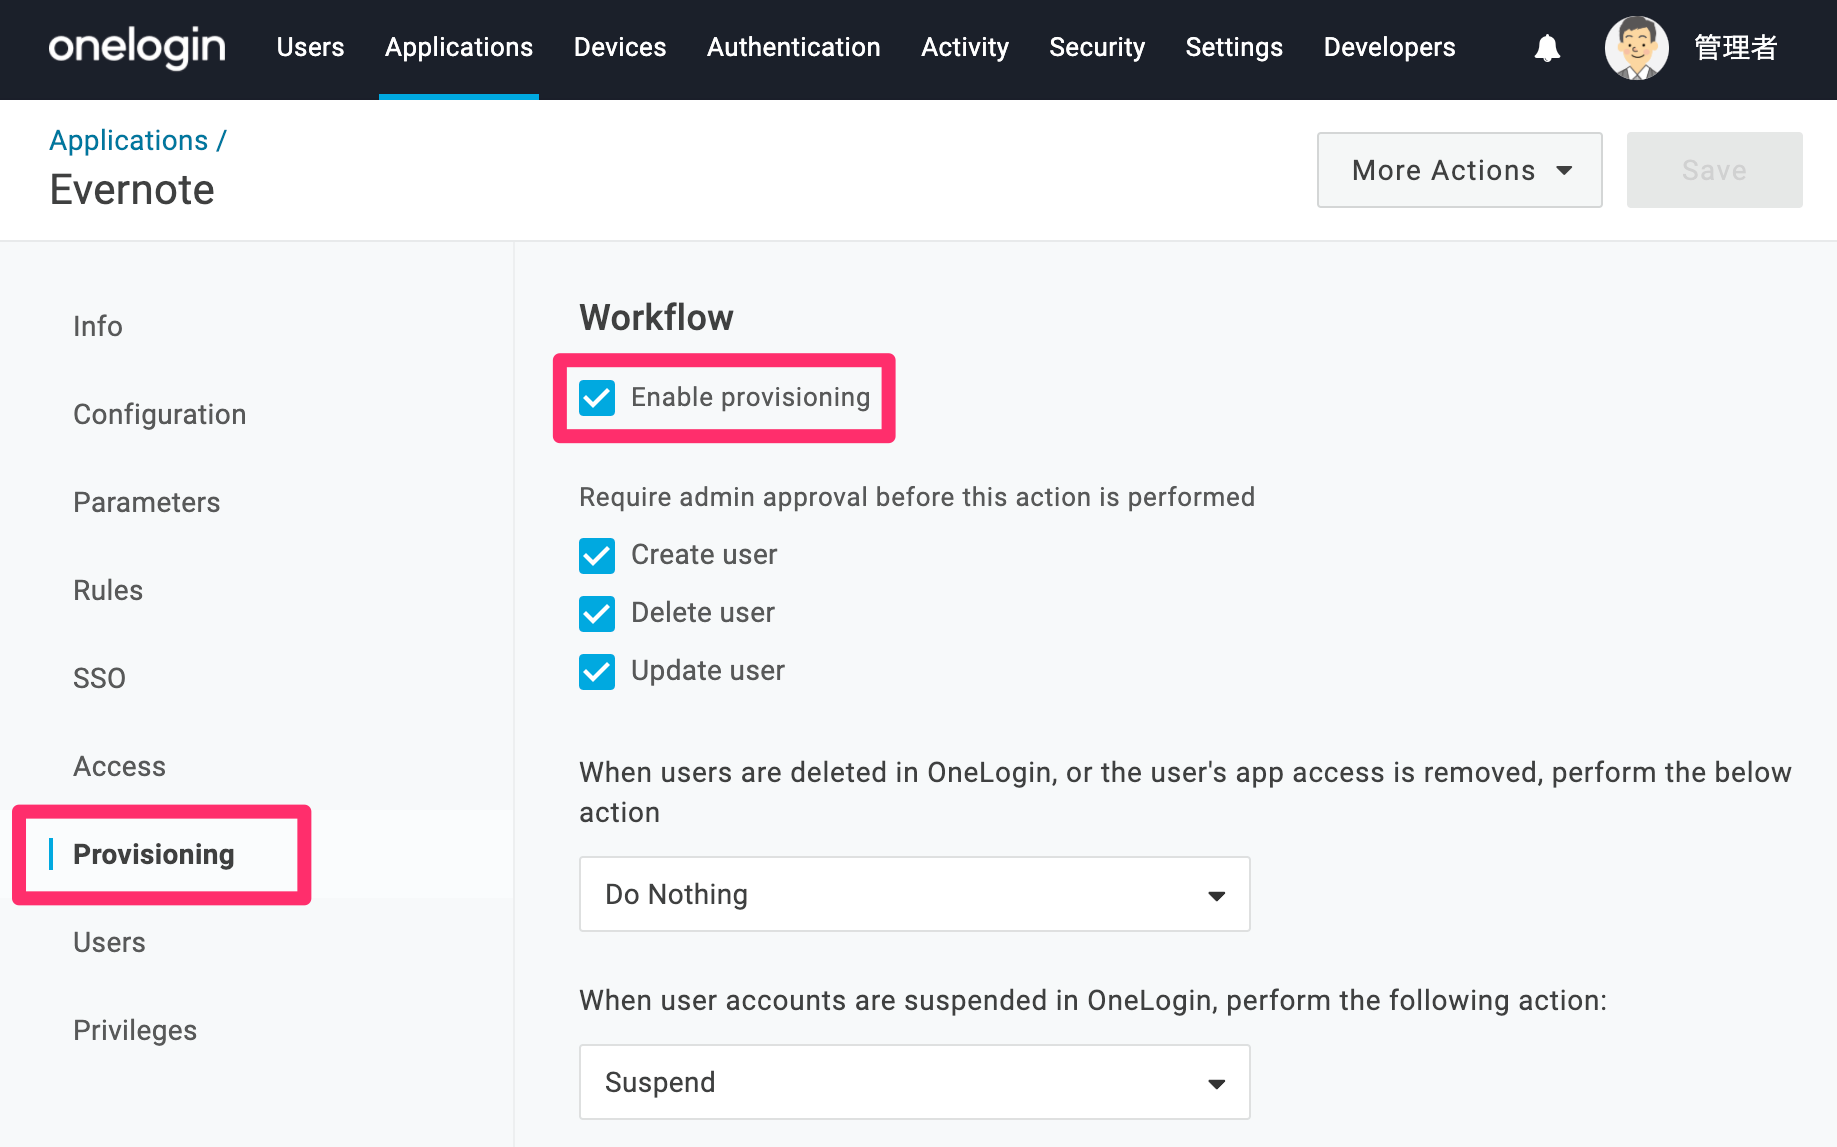Screen dimensions: 1837x1147
Task: Expand the More Actions dropdown
Action: (1460, 170)
